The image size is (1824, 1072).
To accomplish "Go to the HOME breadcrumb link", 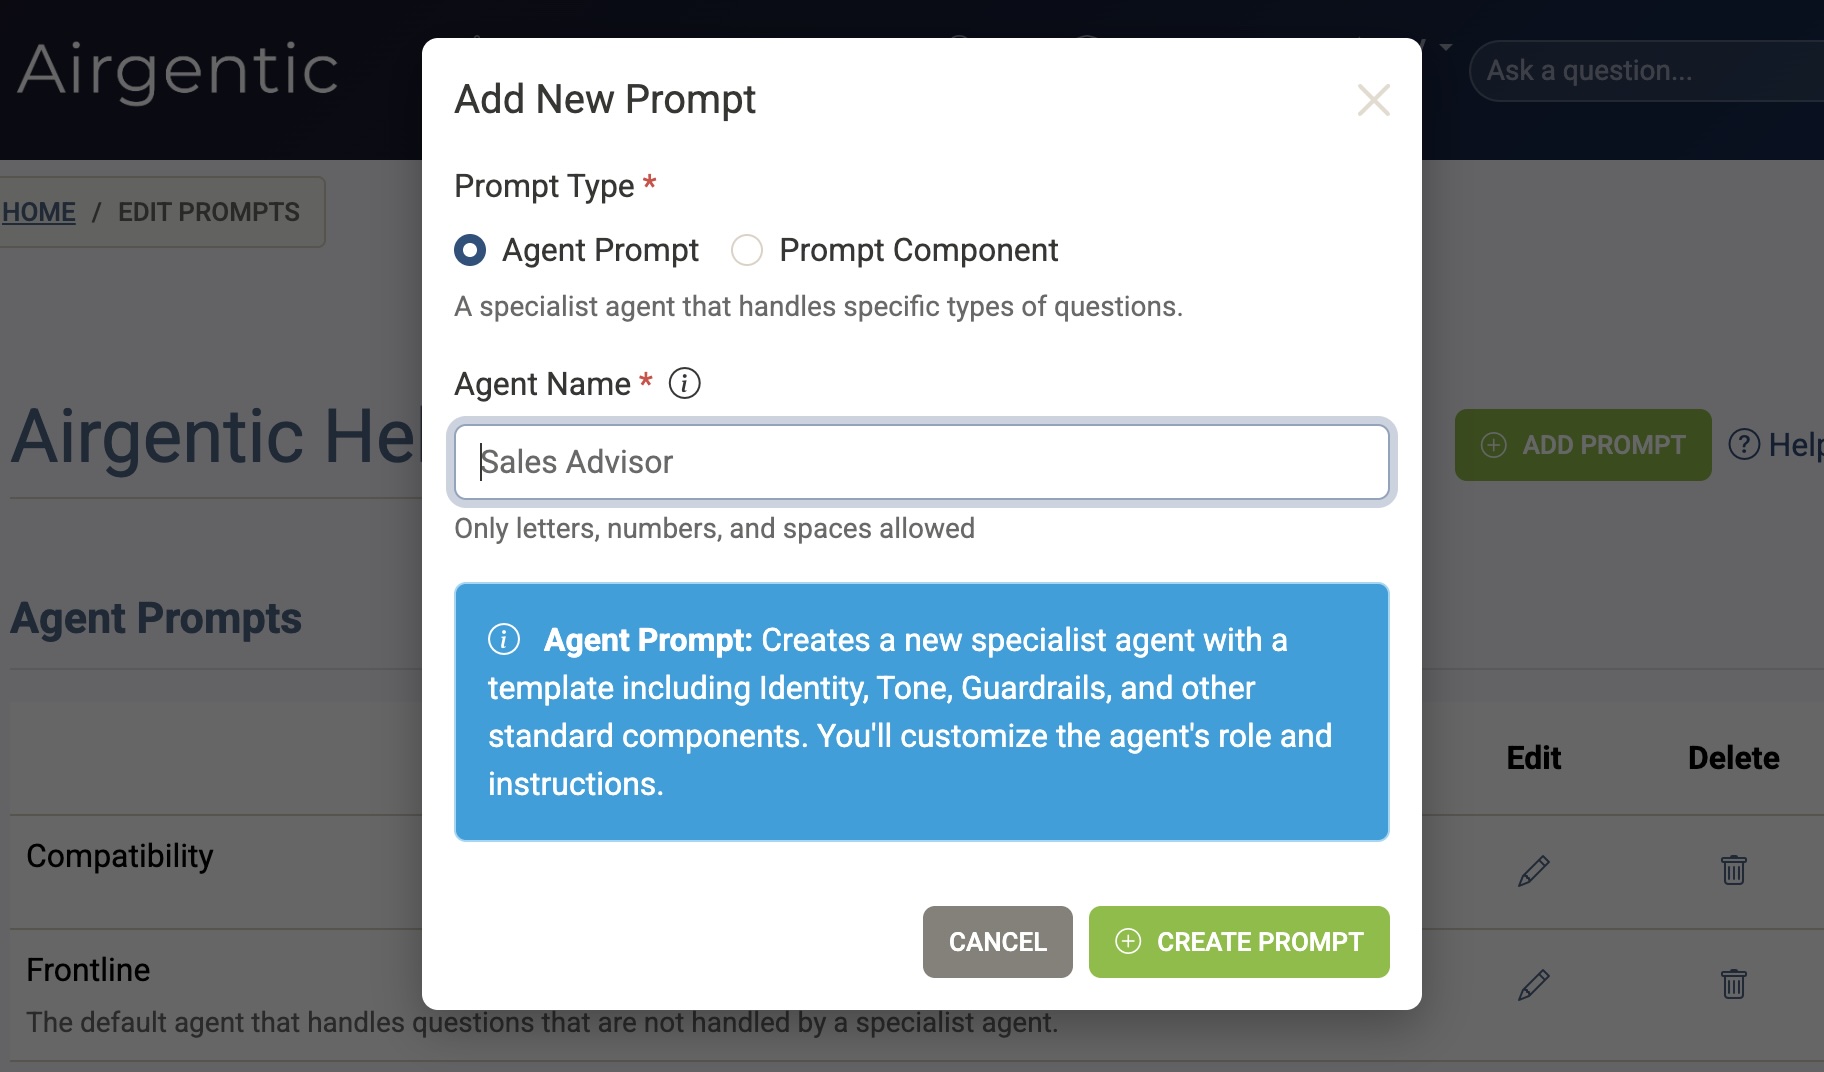I will pos(39,212).
